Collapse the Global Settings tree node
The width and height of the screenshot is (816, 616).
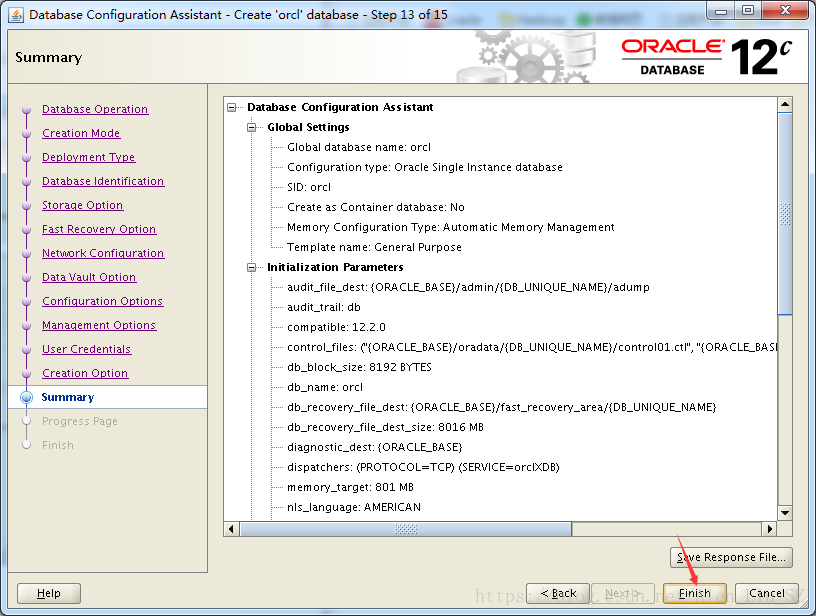point(252,127)
